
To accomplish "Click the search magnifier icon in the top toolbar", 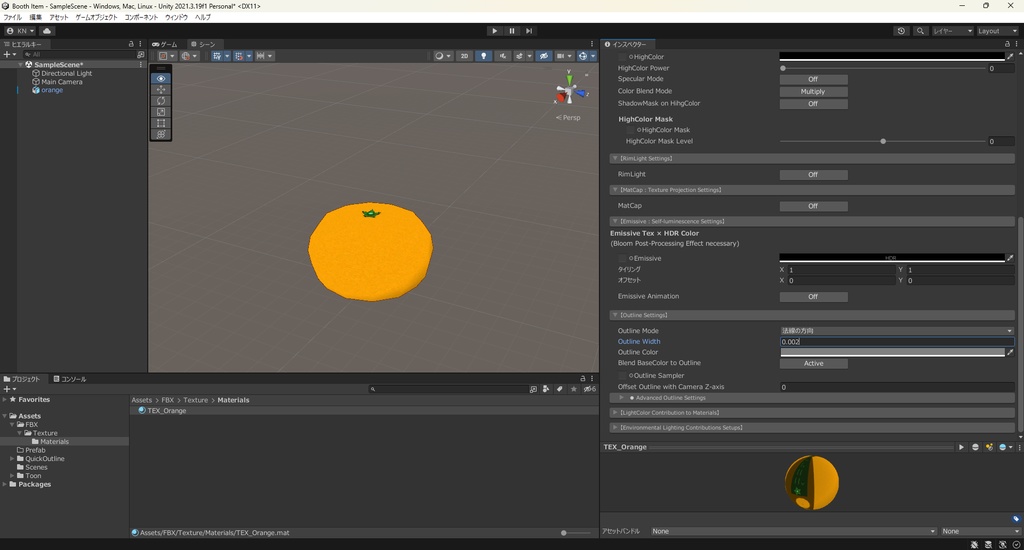I will (920, 31).
